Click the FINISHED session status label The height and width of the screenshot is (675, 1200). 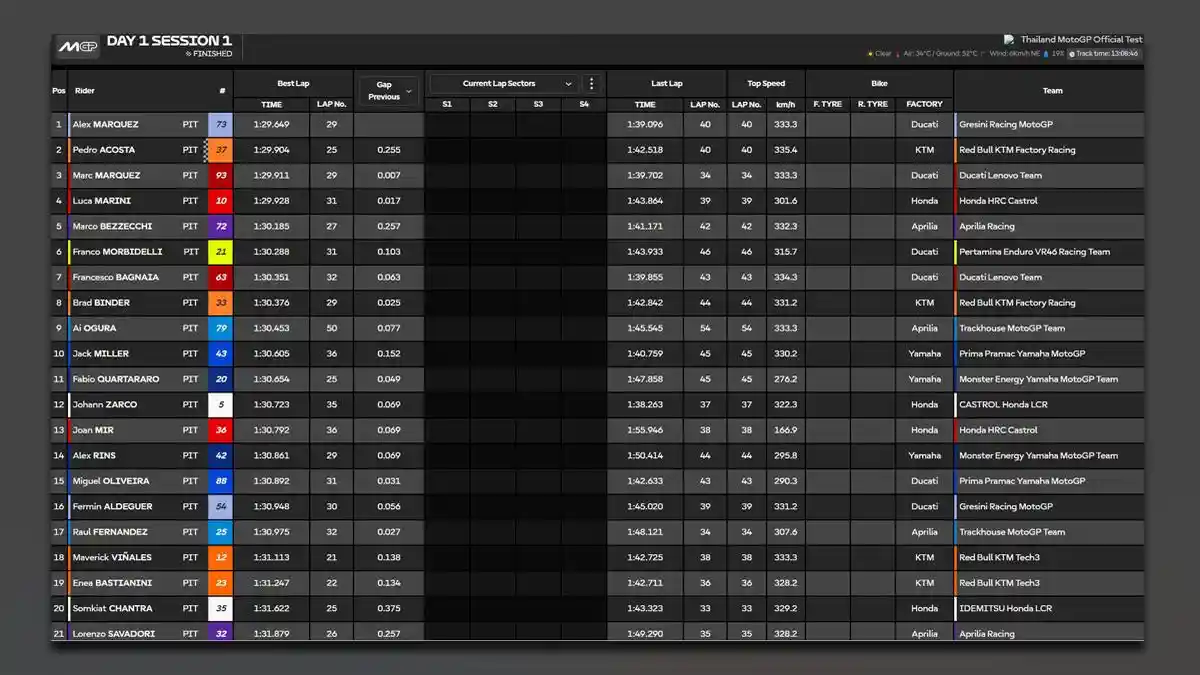[211, 54]
